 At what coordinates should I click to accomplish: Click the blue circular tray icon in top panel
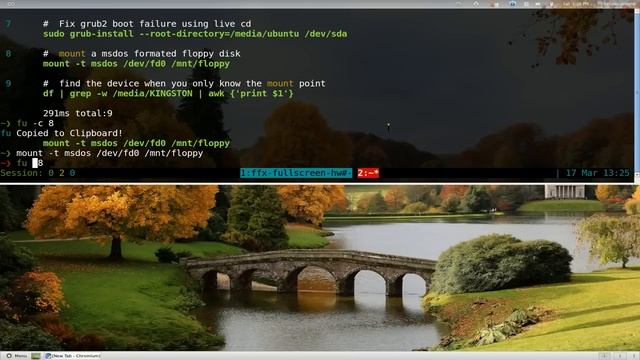point(513,4)
